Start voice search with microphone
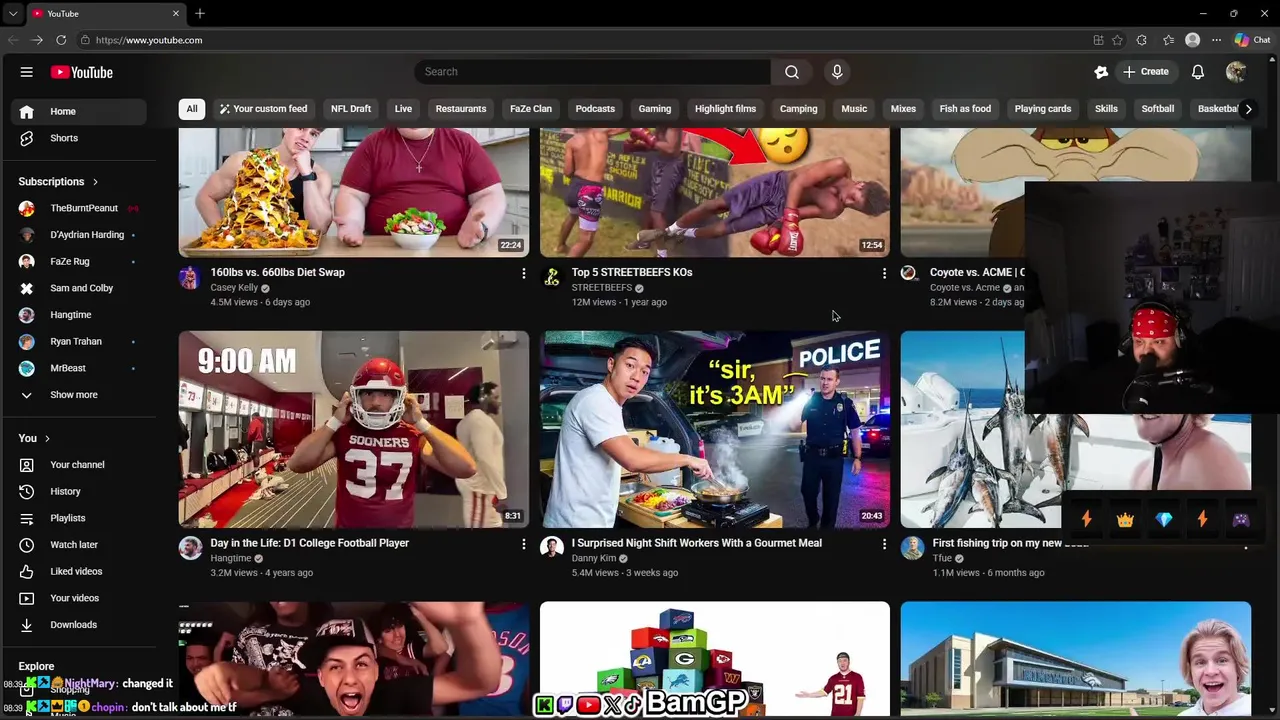 [837, 72]
